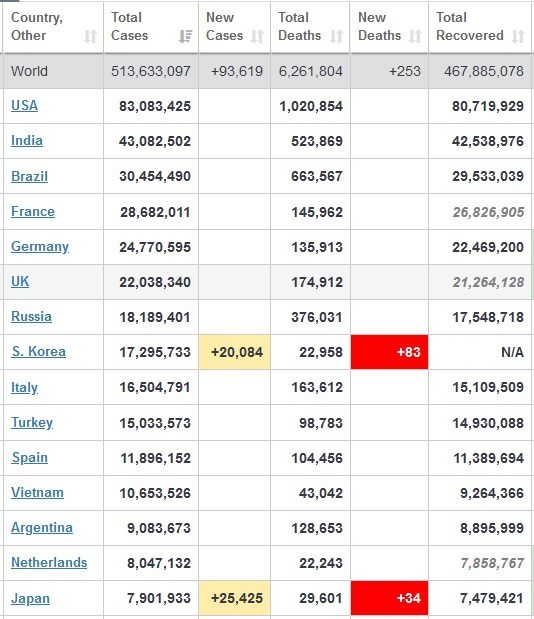Sort by the New Deaths column icon
This screenshot has height=619, width=534.
pyautogui.click(x=415, y=36)
